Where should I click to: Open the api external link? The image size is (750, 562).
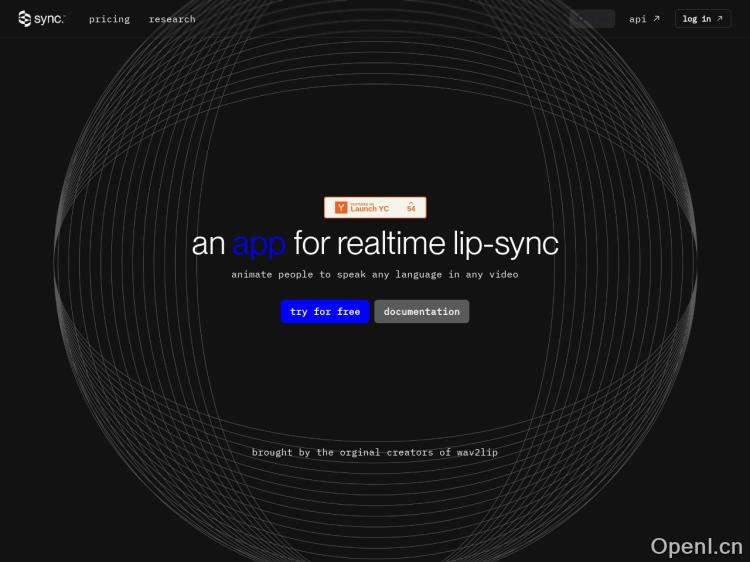coord(644,19)
